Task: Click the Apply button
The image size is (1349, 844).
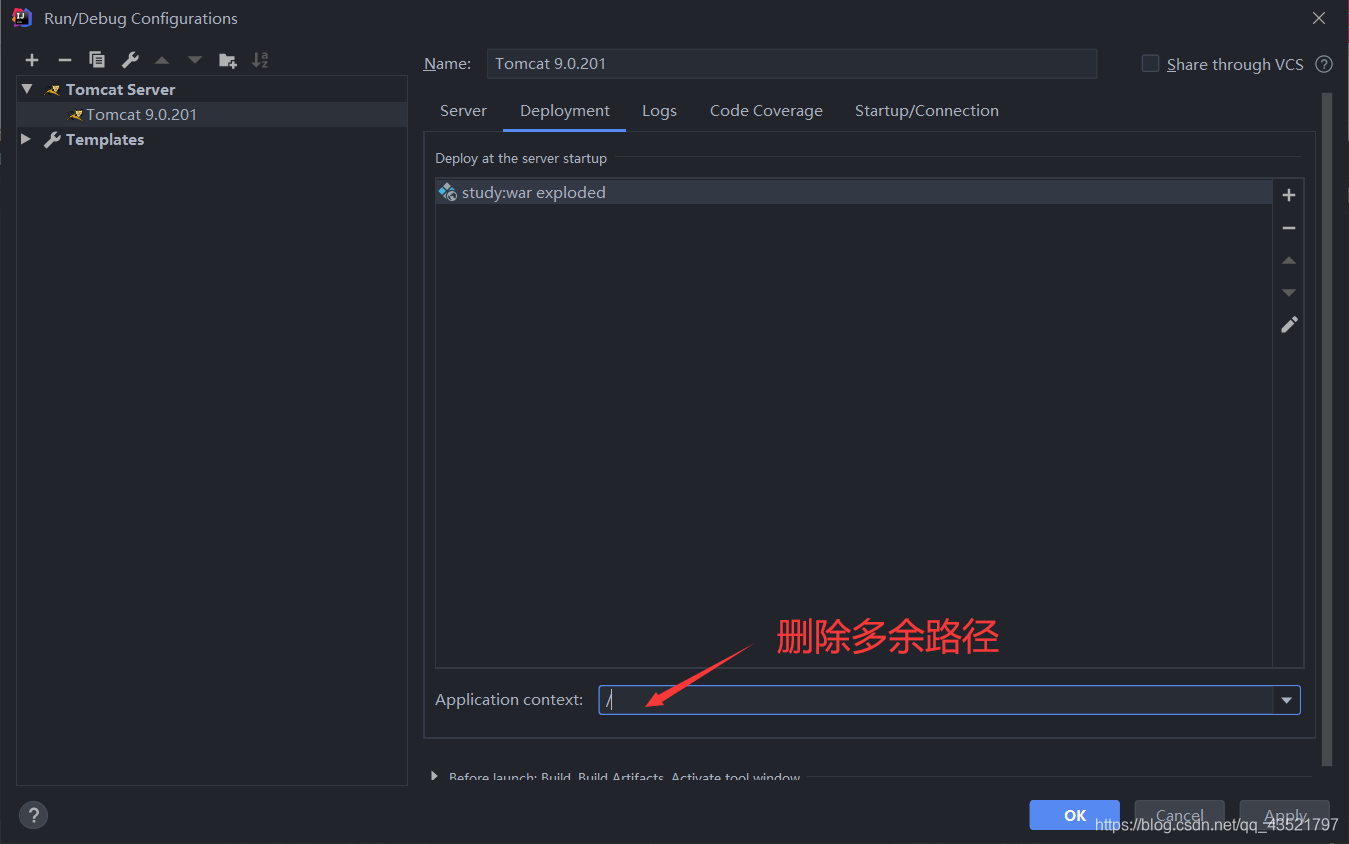Action: click(x=1285, y=815)
